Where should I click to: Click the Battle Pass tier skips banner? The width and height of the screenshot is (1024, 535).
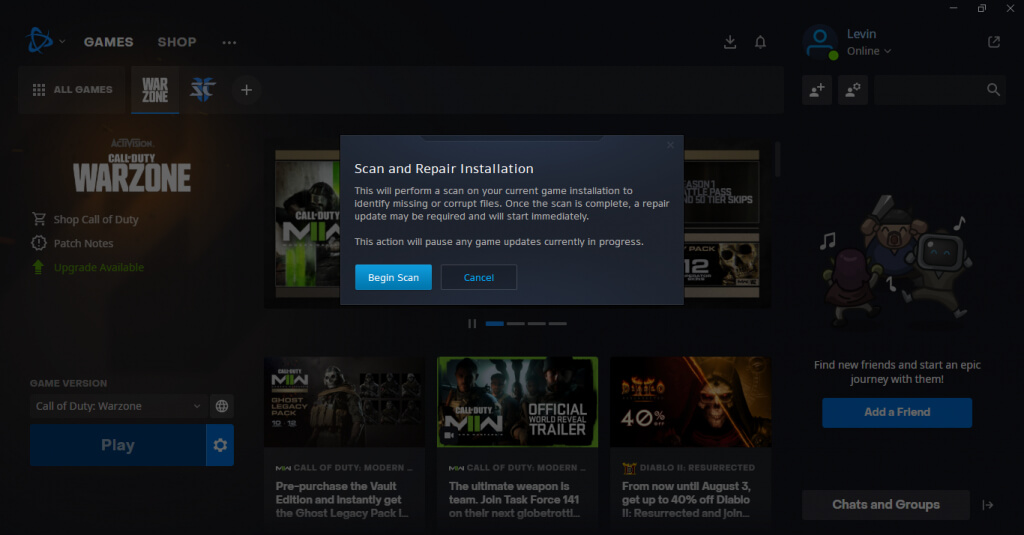coord(722,191)
